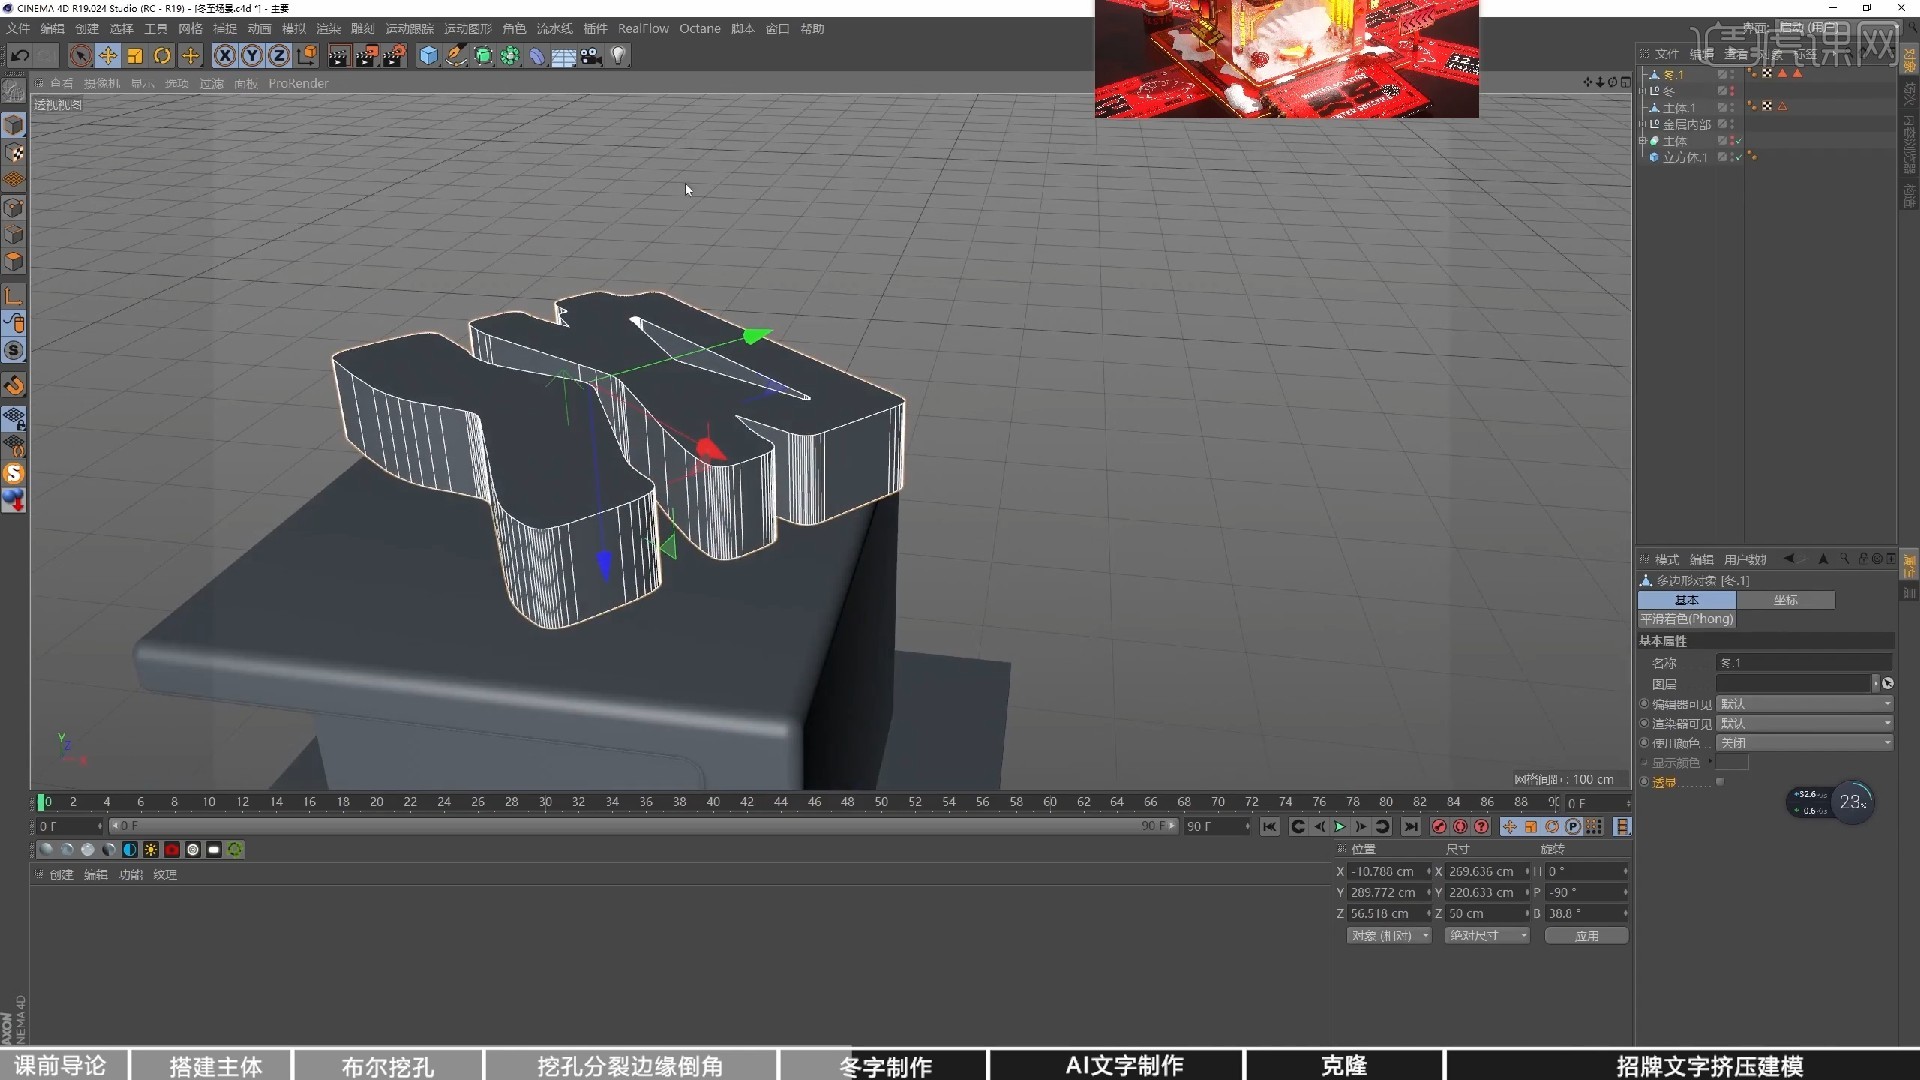Click frame 40 on the timeline ruler
The image size is (1920, 1080).
pos(713,802)
